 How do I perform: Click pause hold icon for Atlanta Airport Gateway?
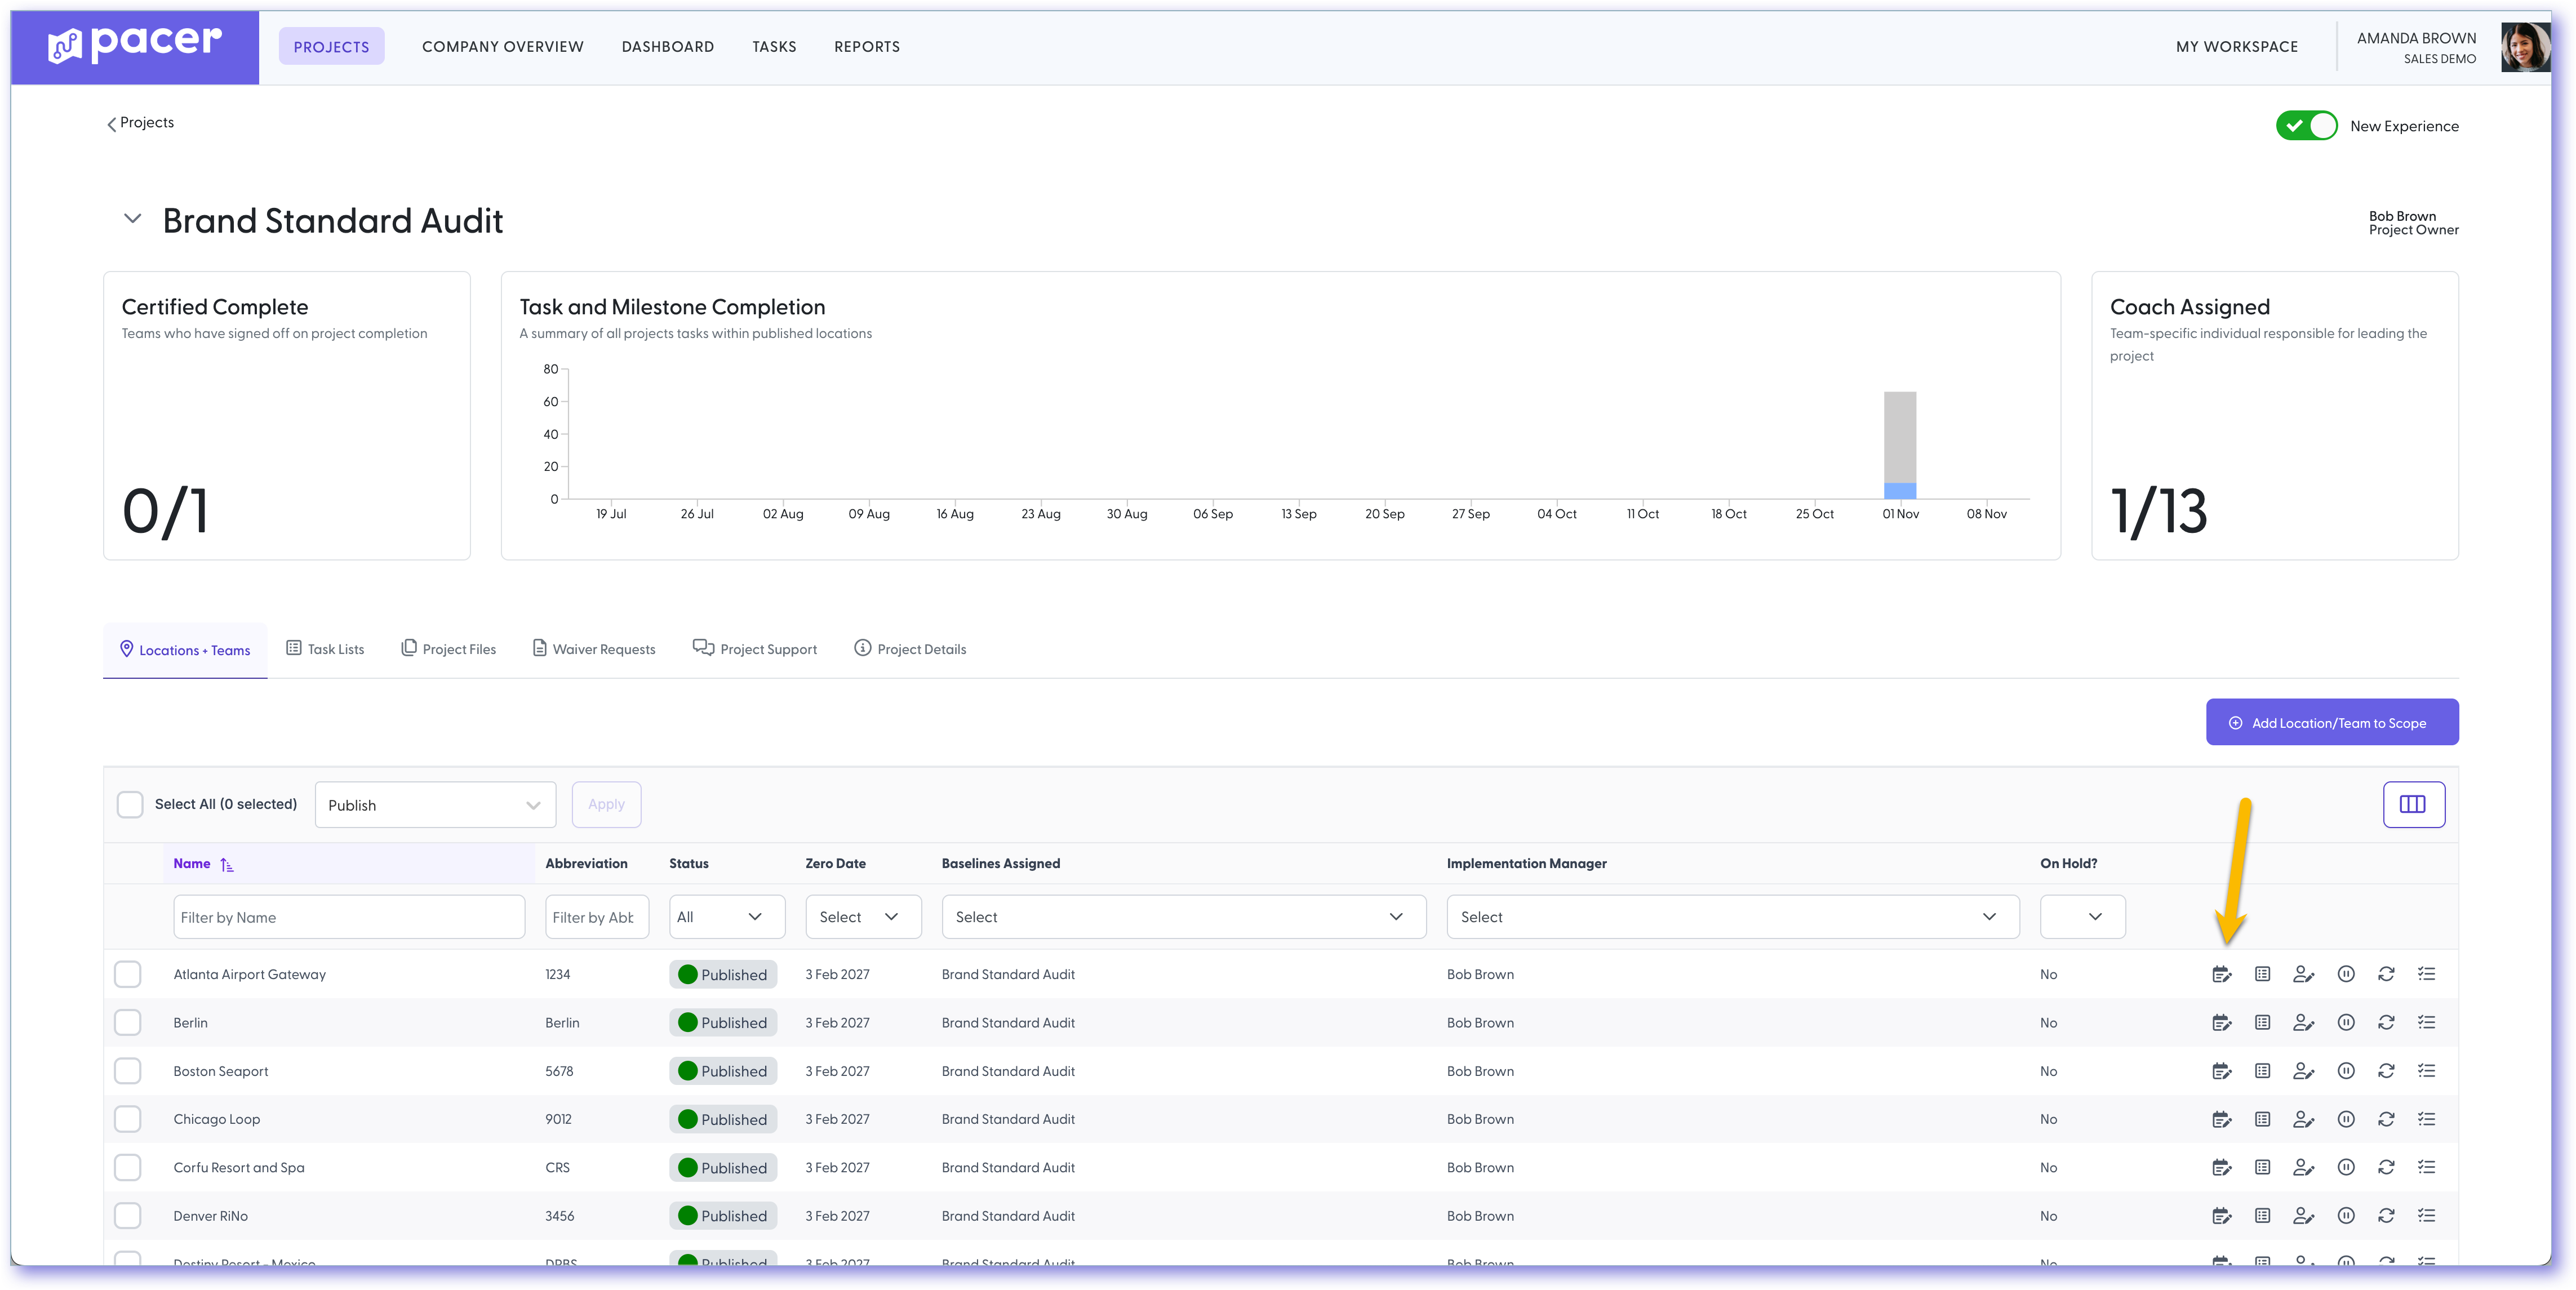pyautogui.click(x=2345, y=974)
